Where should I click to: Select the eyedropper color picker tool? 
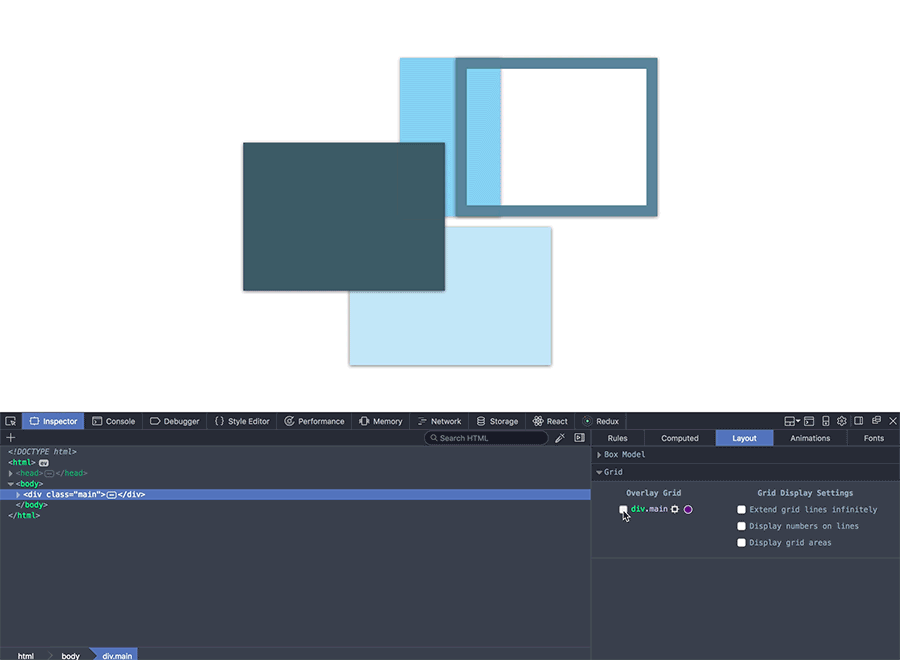pyautogui.click(x=560, y=438)
